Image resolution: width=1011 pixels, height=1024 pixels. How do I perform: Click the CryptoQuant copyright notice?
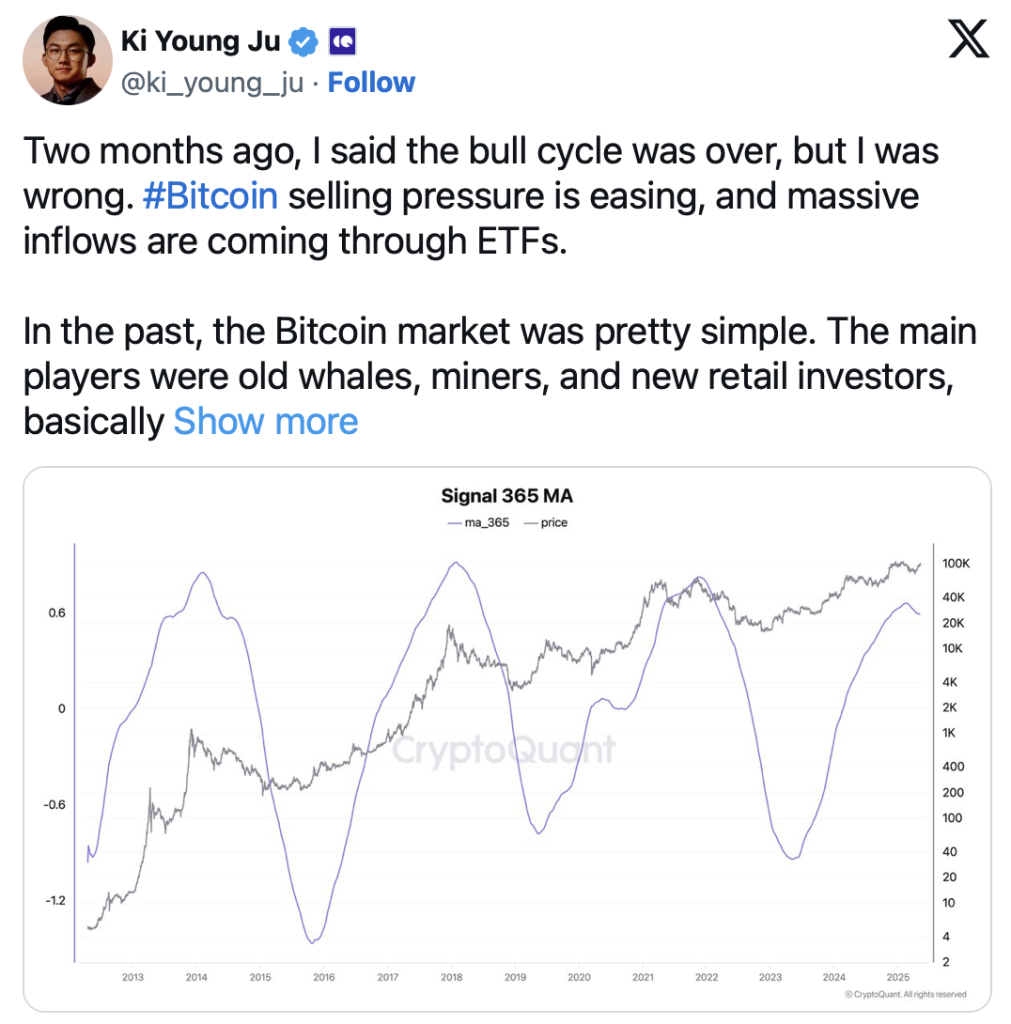[905, 994]
